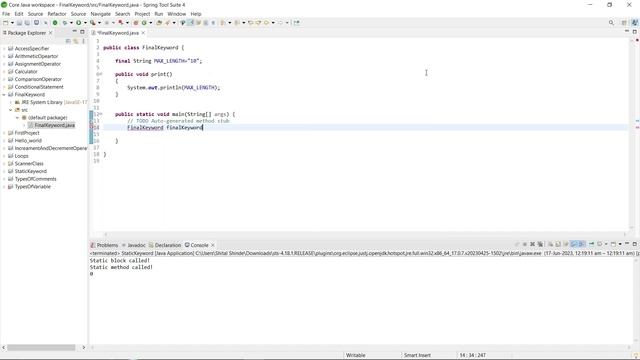This screenshot has width=640, height=360.
Task: Open the Refactor menu
Action: [57, 14]
